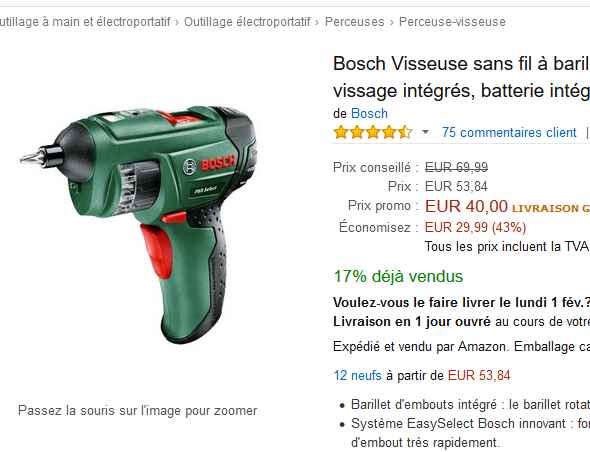The height and width of the screenshot is (452, 590).
Task: Click the Livraison gratuite label
Action: pos(551,208)
